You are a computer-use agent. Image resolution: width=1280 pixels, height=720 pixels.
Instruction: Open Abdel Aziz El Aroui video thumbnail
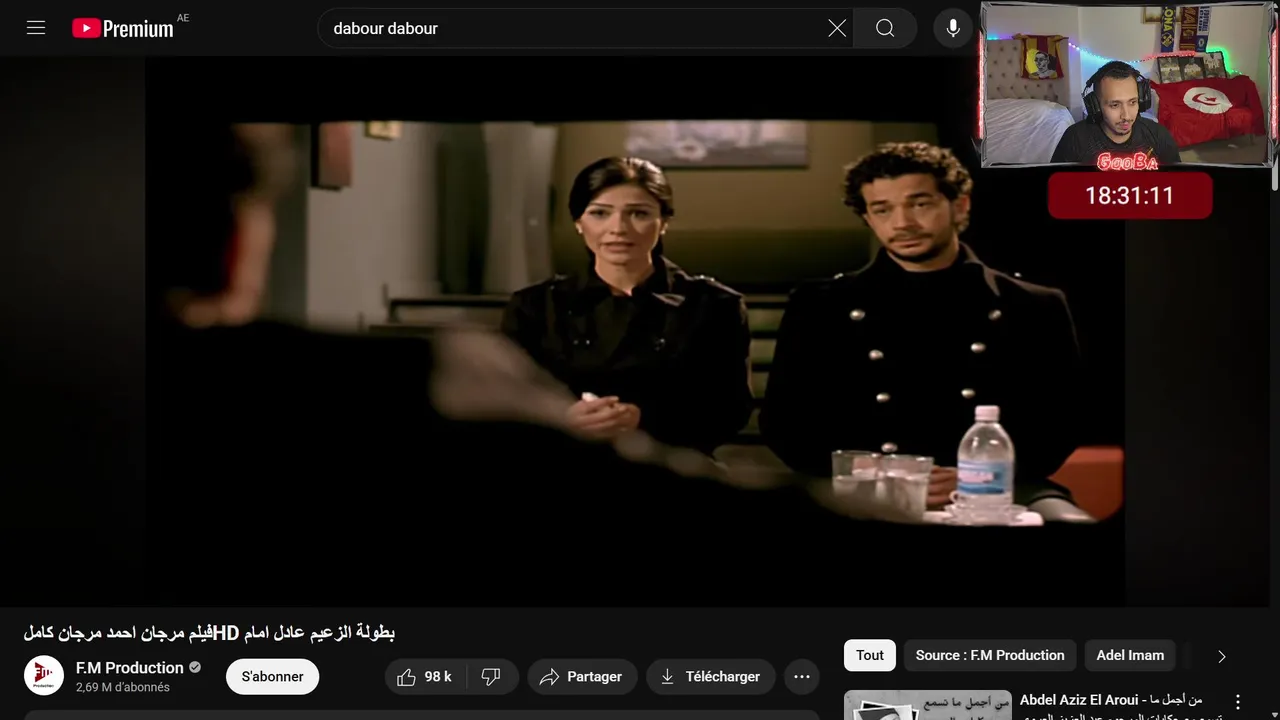click(928, 705)
